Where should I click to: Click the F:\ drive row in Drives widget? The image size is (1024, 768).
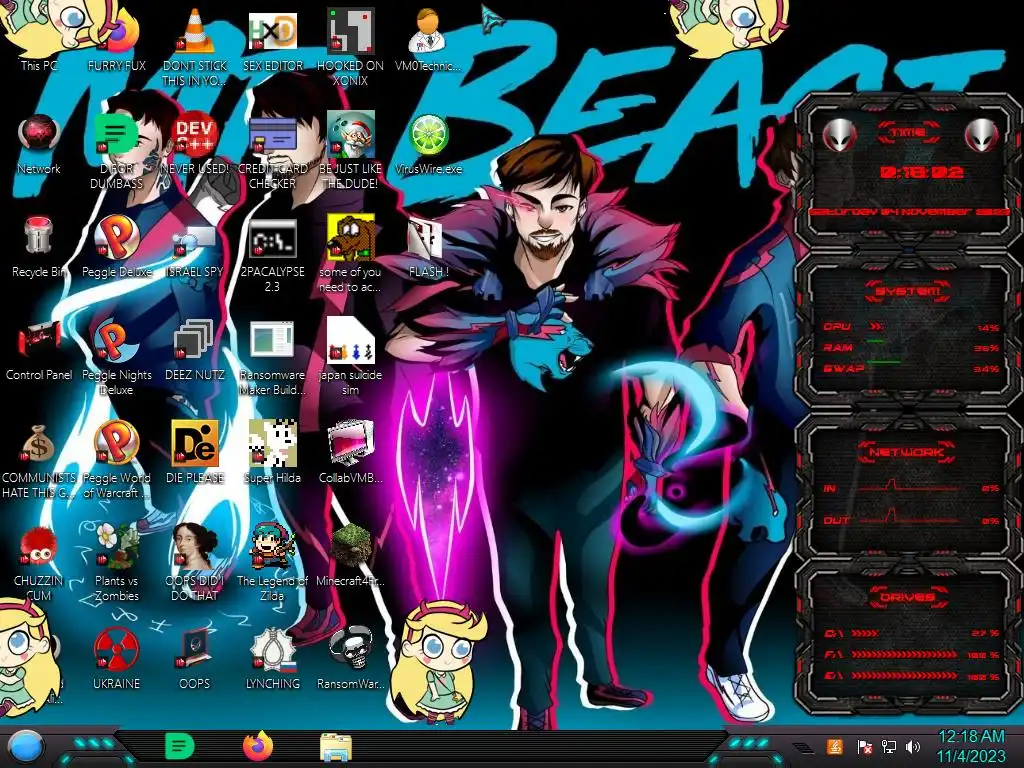pos(911,654)
